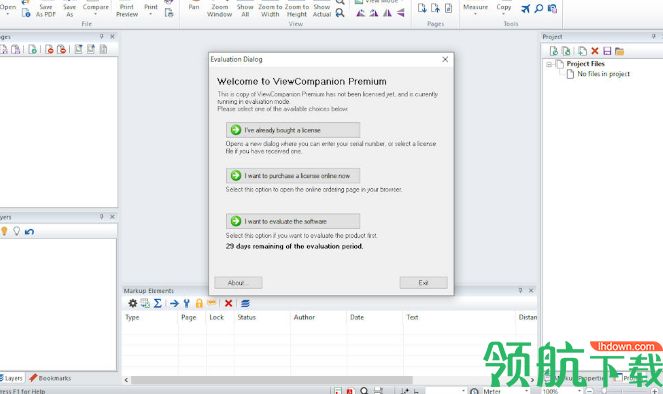Choose 'I want to purchase a license online now'

pos(293,175)
